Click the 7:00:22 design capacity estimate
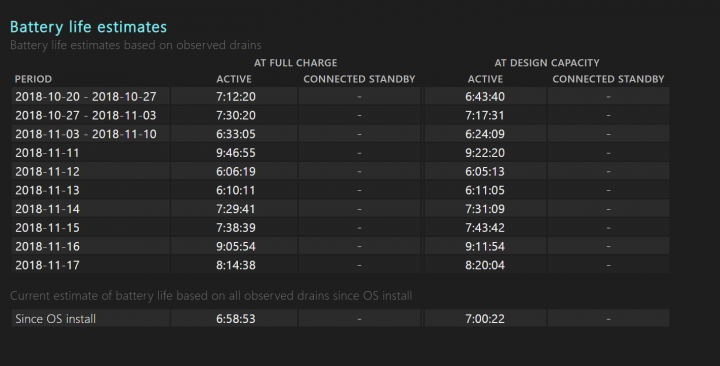This screenshot has height=366, width=720. tap(485, 318)
